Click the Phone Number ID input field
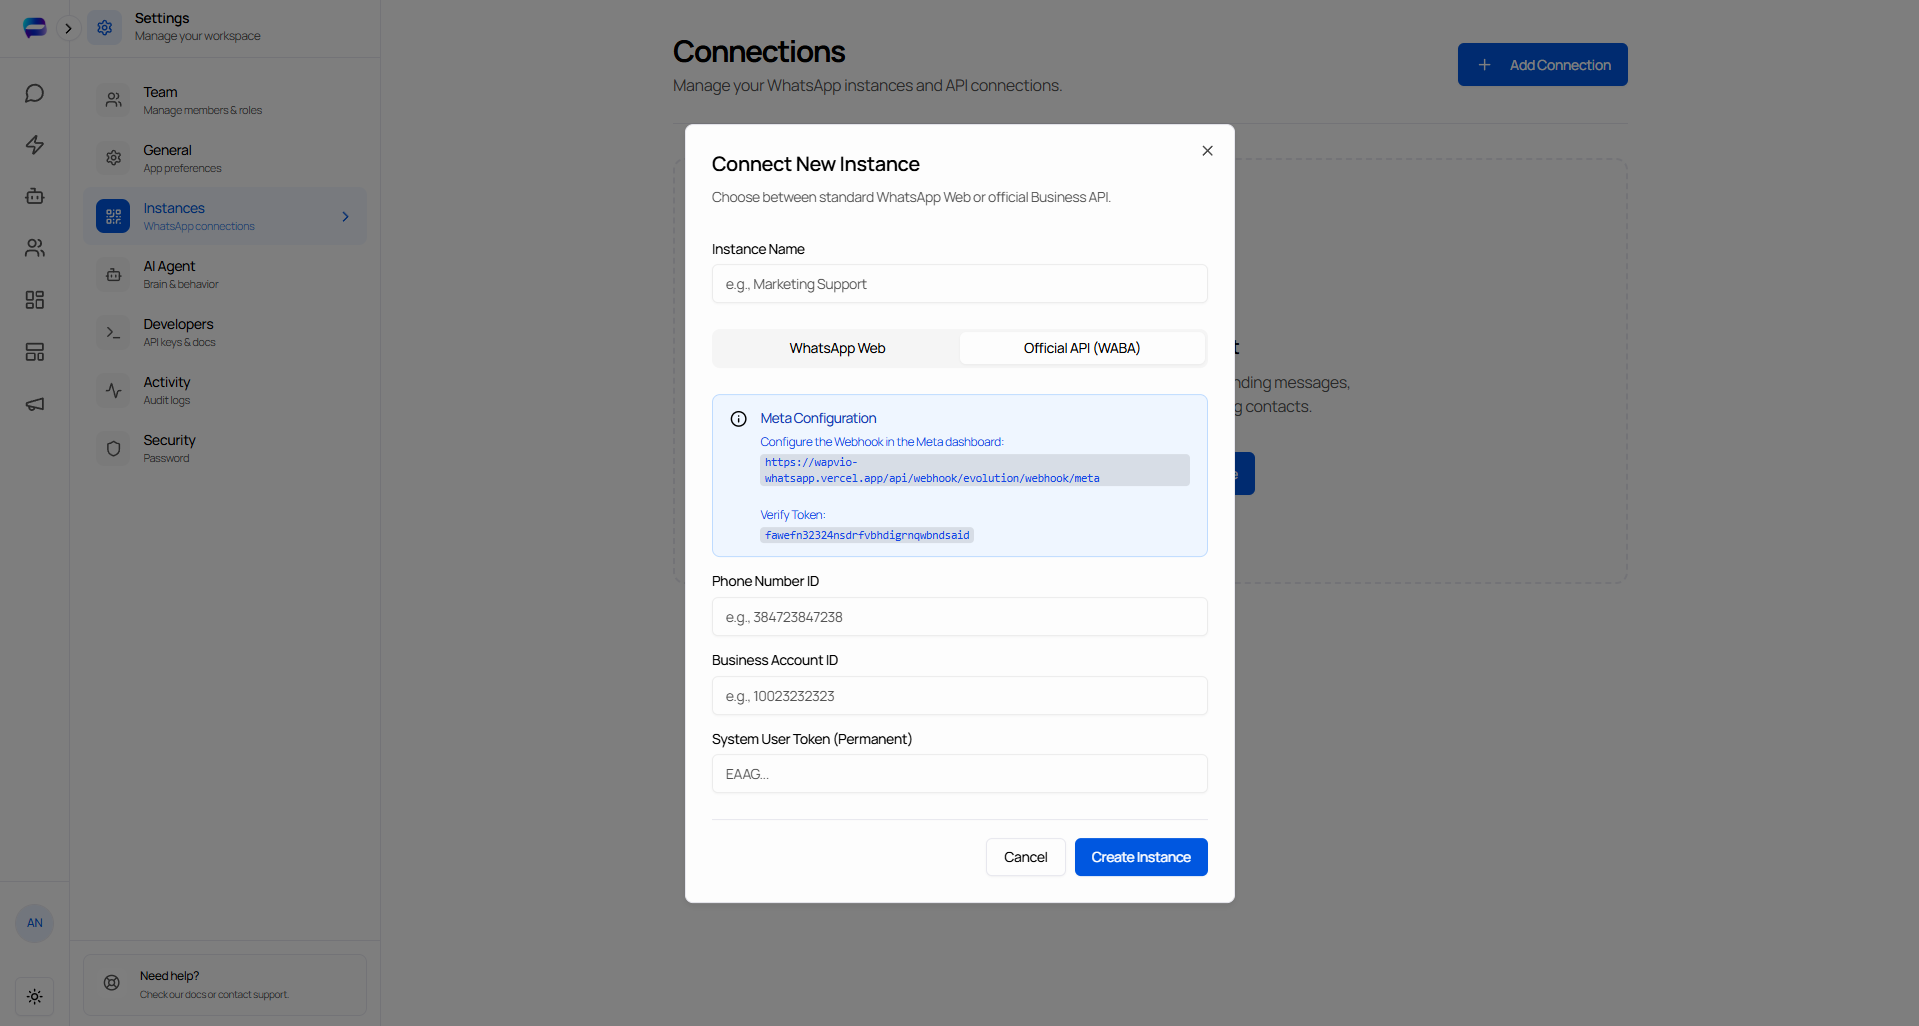The image size is (1919, 1026). click(x=958, y=617)
